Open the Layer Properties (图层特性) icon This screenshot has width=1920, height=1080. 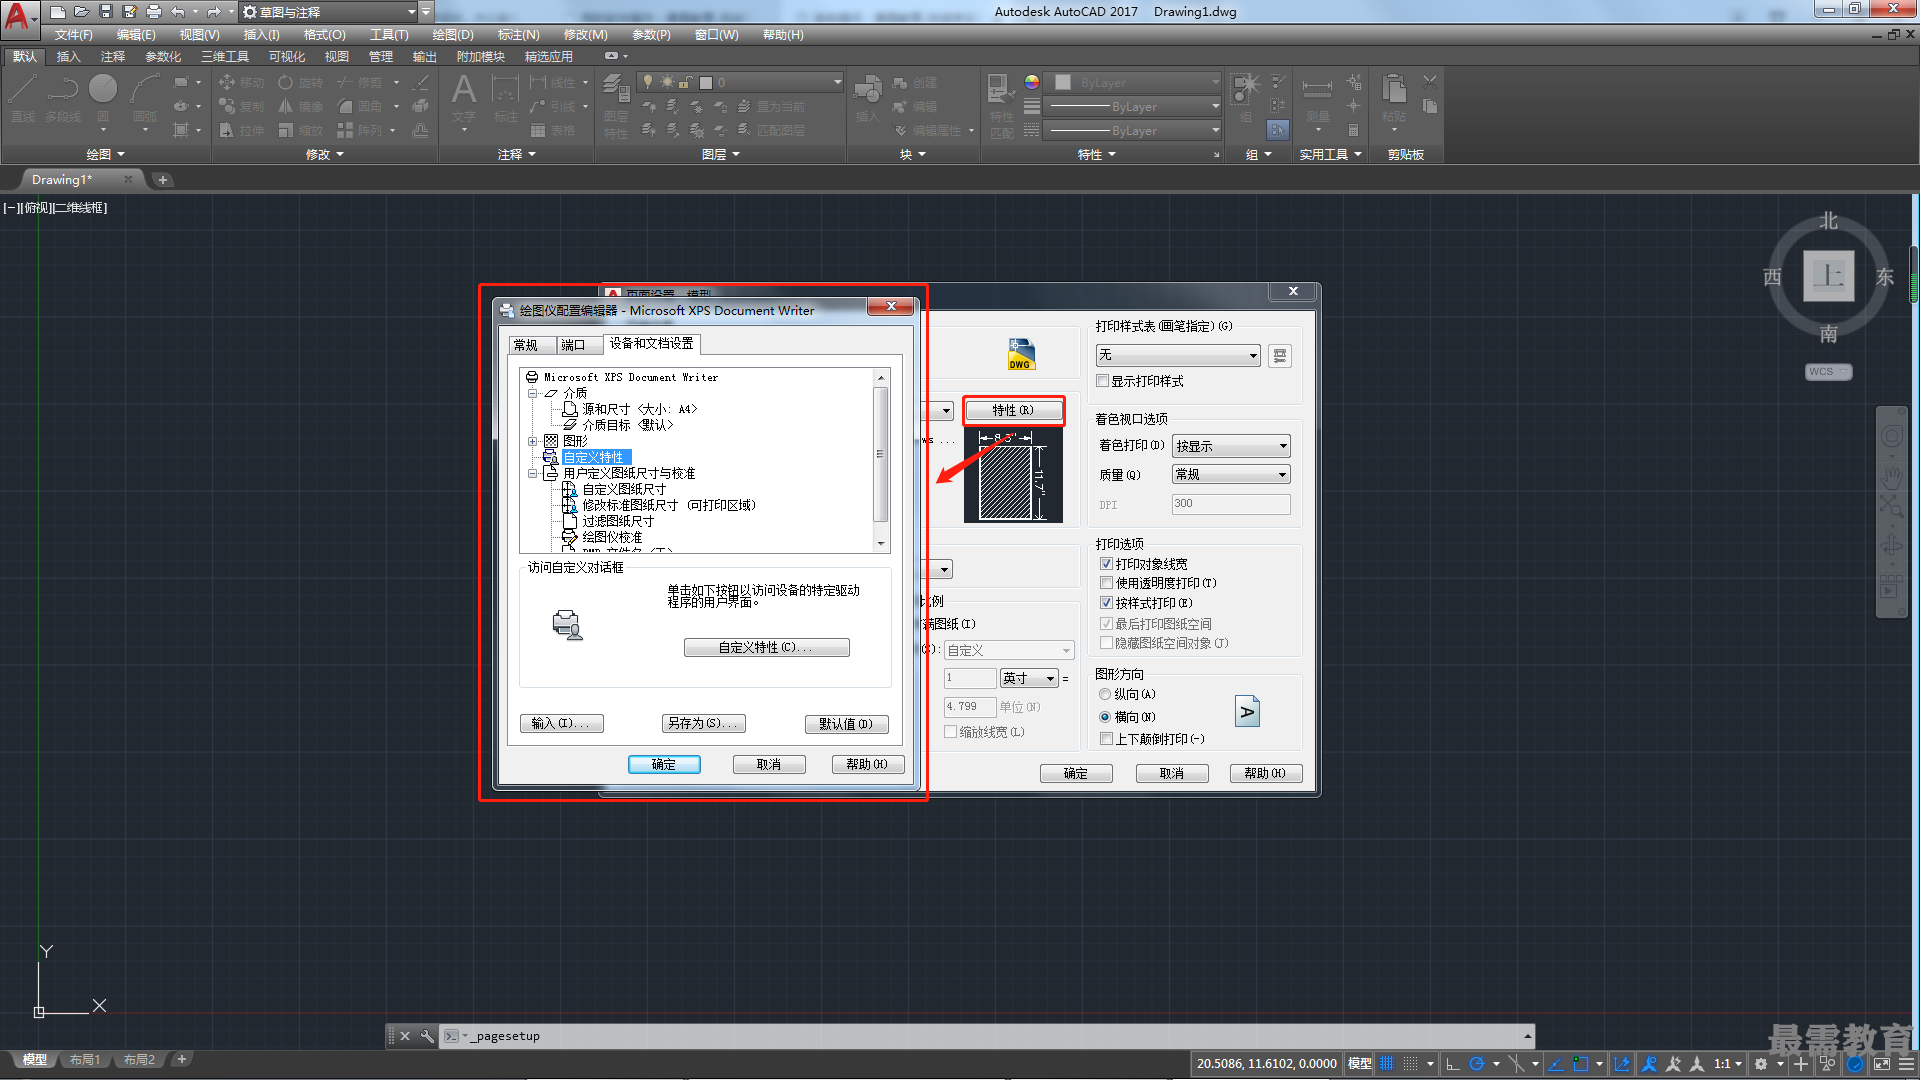[x=616, y=105]
